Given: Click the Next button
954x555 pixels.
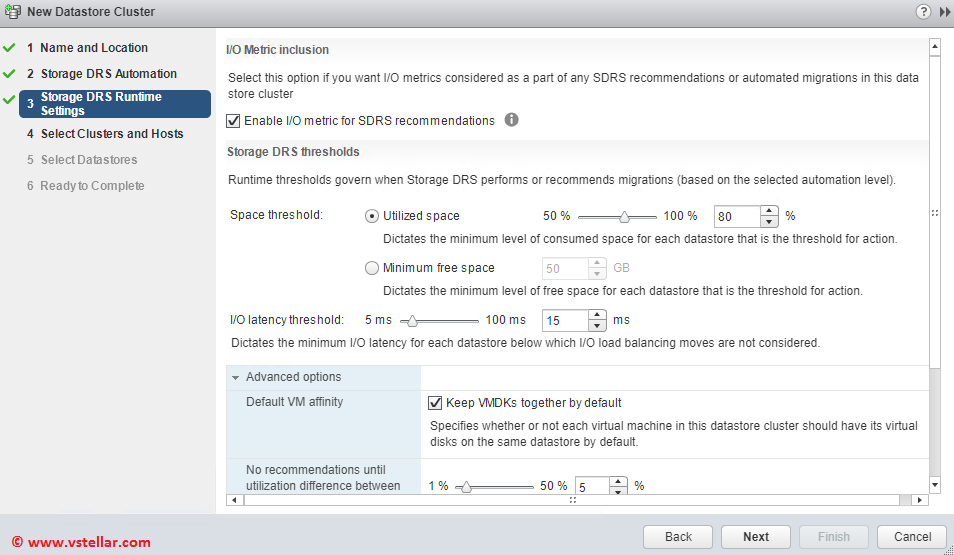Looking at the screenshot, I should click(x=756, y=537).
